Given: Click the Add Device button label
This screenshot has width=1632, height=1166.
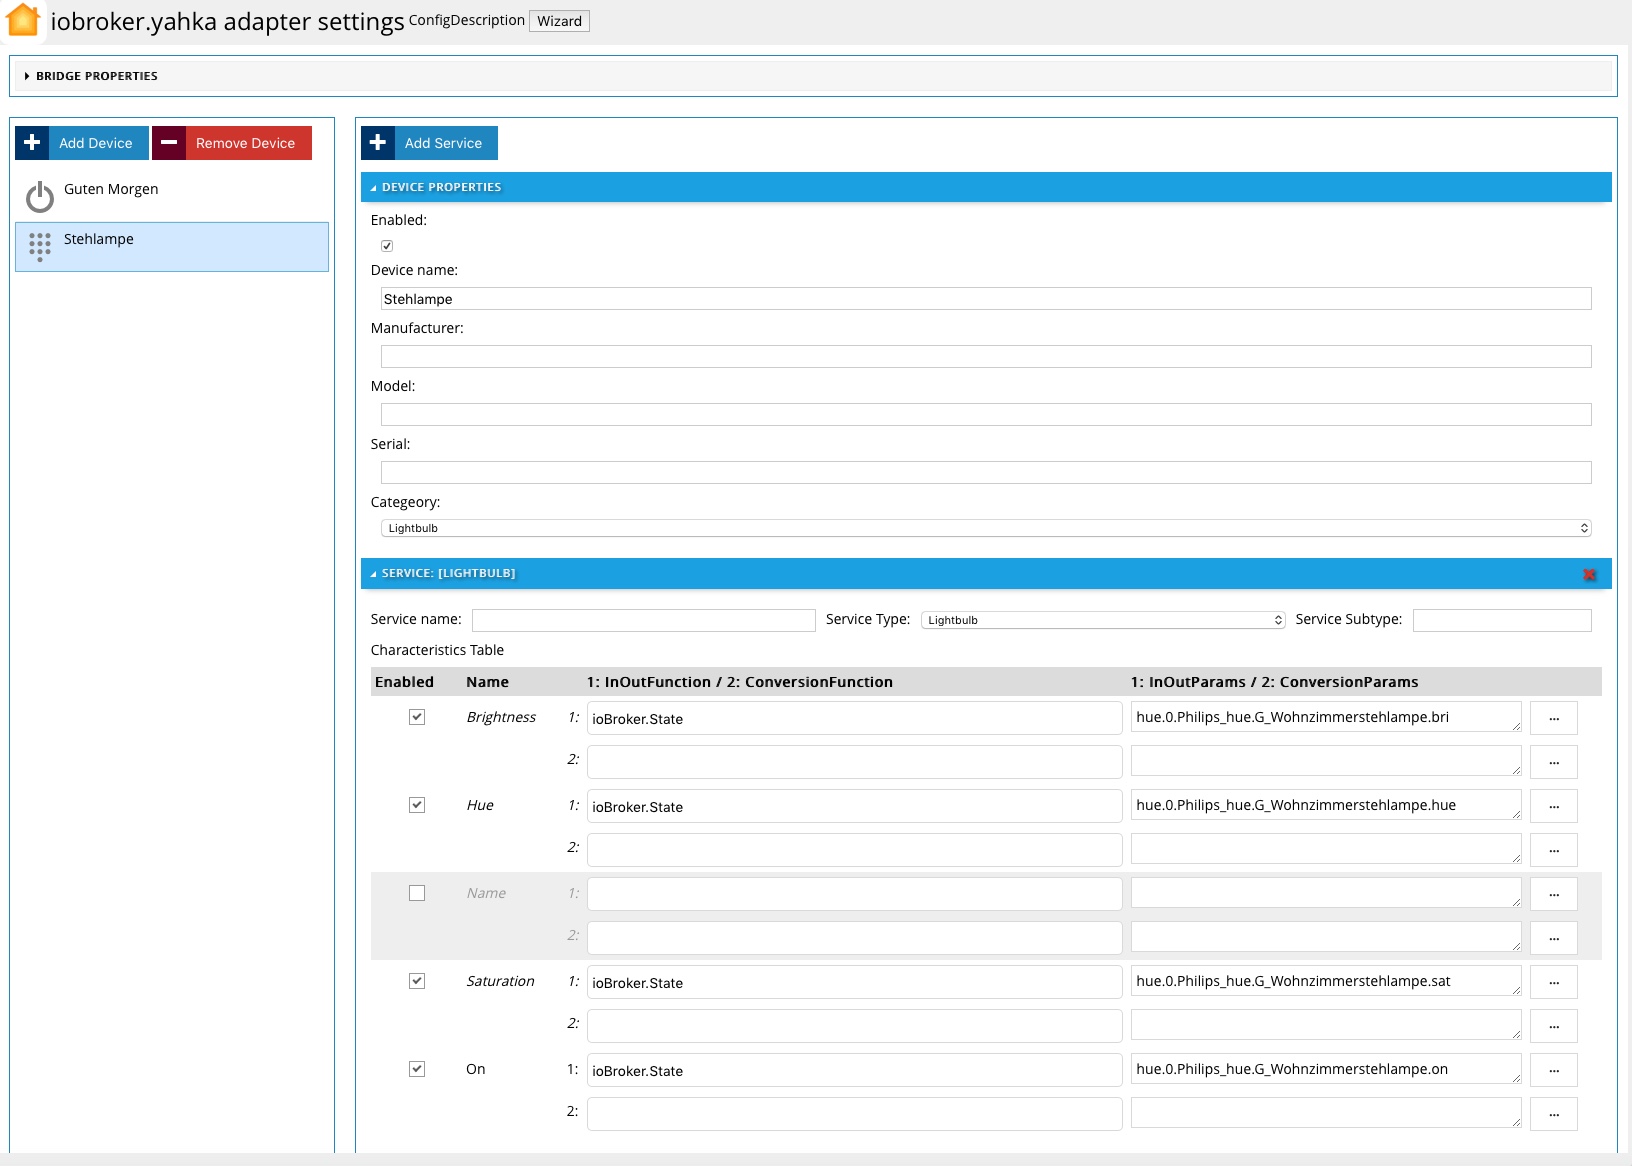Looking at the screenshot, I should point(96,143).
